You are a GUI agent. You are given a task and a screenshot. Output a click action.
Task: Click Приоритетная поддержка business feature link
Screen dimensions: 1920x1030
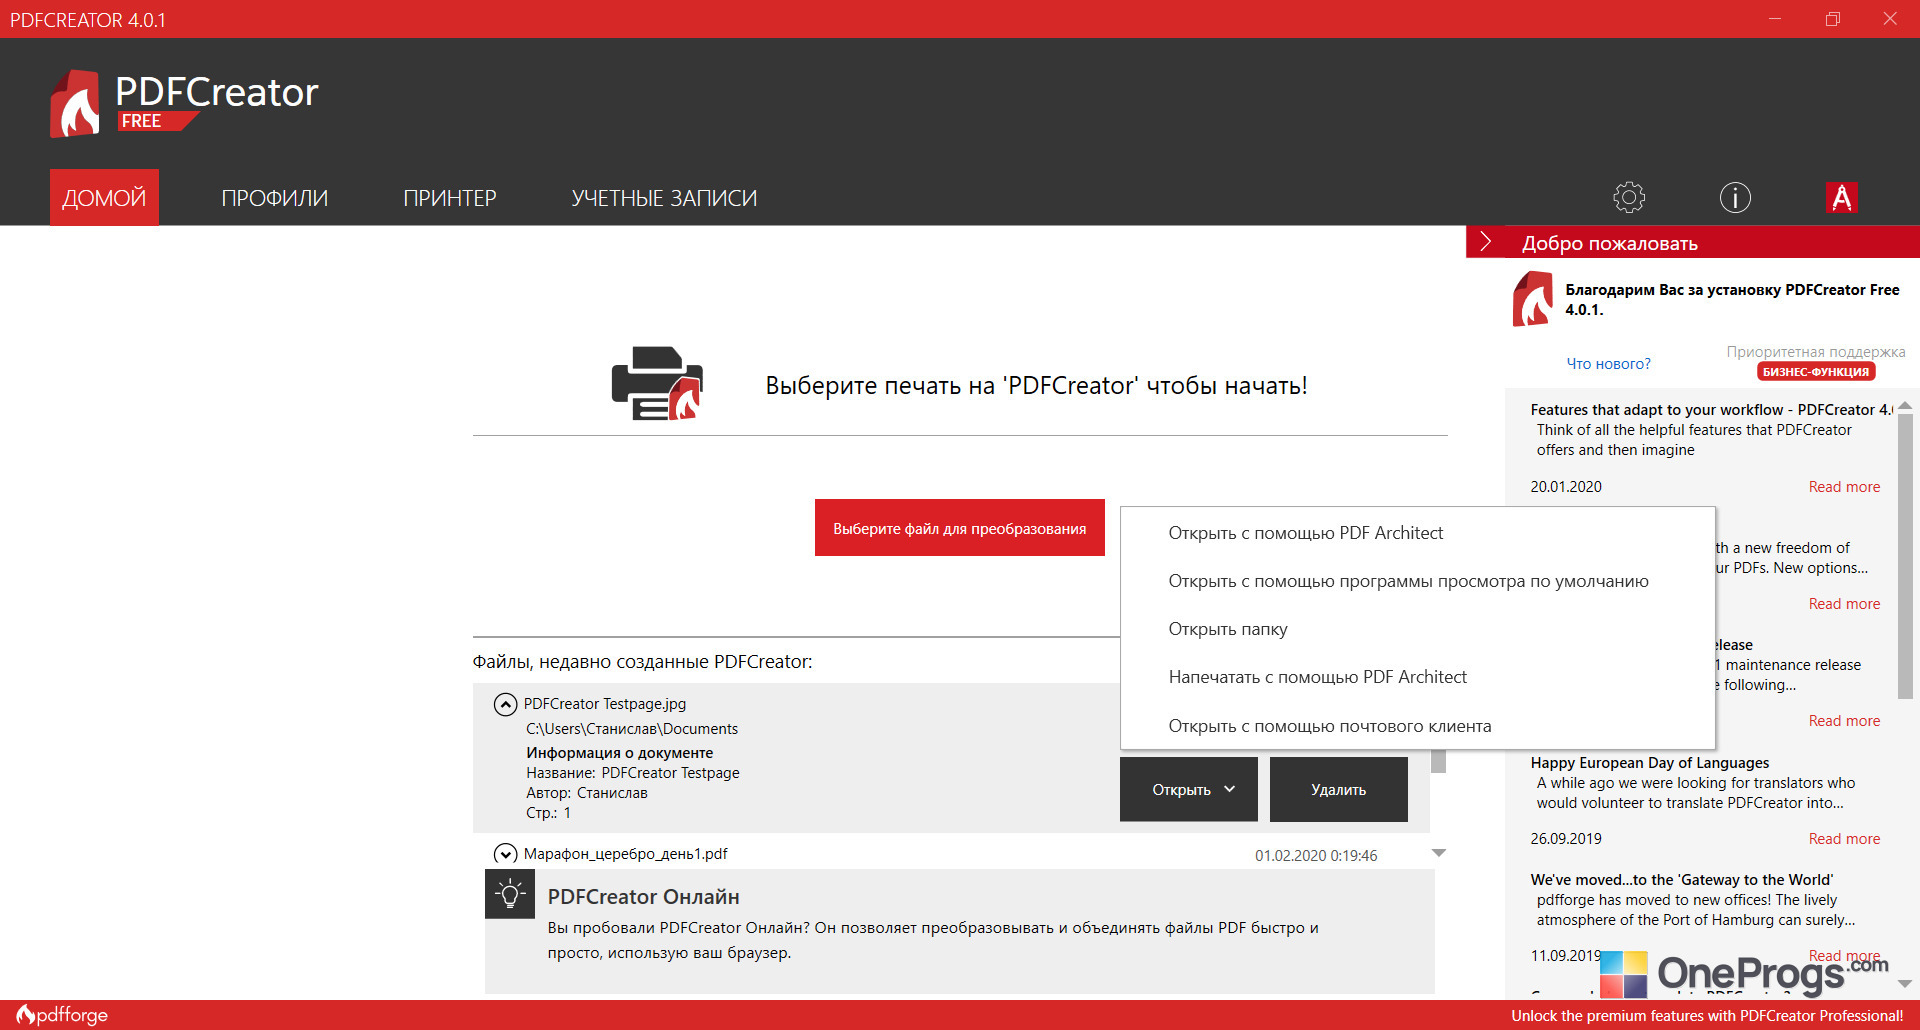1815,362
